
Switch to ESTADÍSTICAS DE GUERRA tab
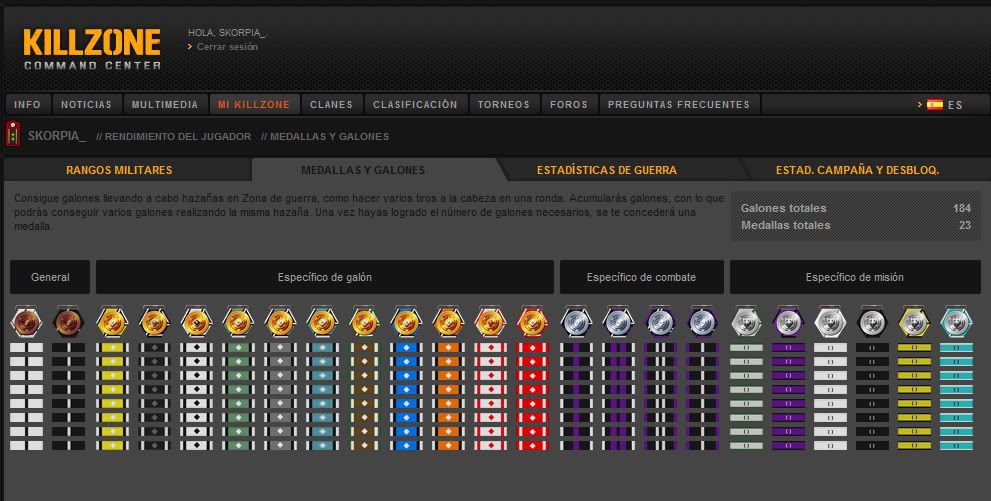[x=607, y=170]
